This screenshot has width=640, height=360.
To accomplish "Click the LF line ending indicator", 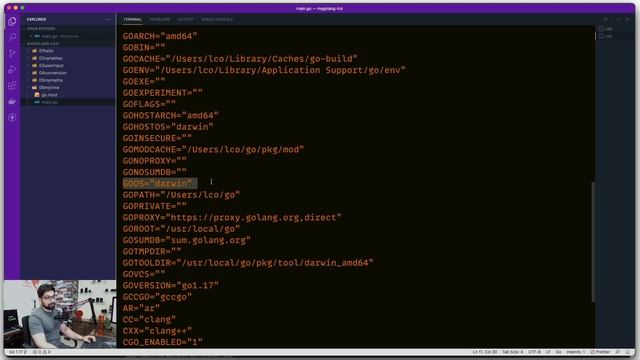I will click(548, 352).
